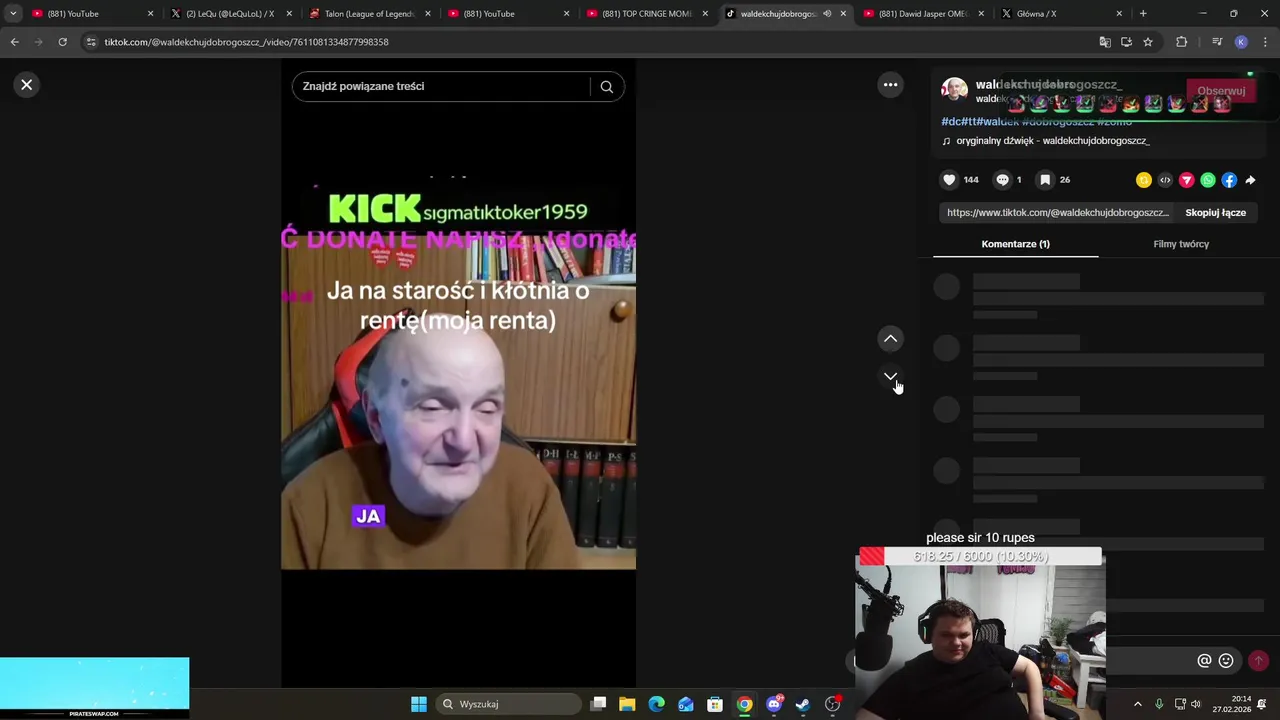Open Steam from the taskbar
This screenshot has height=720, width=1280.
pyautogui.click(x=803, y=704)
